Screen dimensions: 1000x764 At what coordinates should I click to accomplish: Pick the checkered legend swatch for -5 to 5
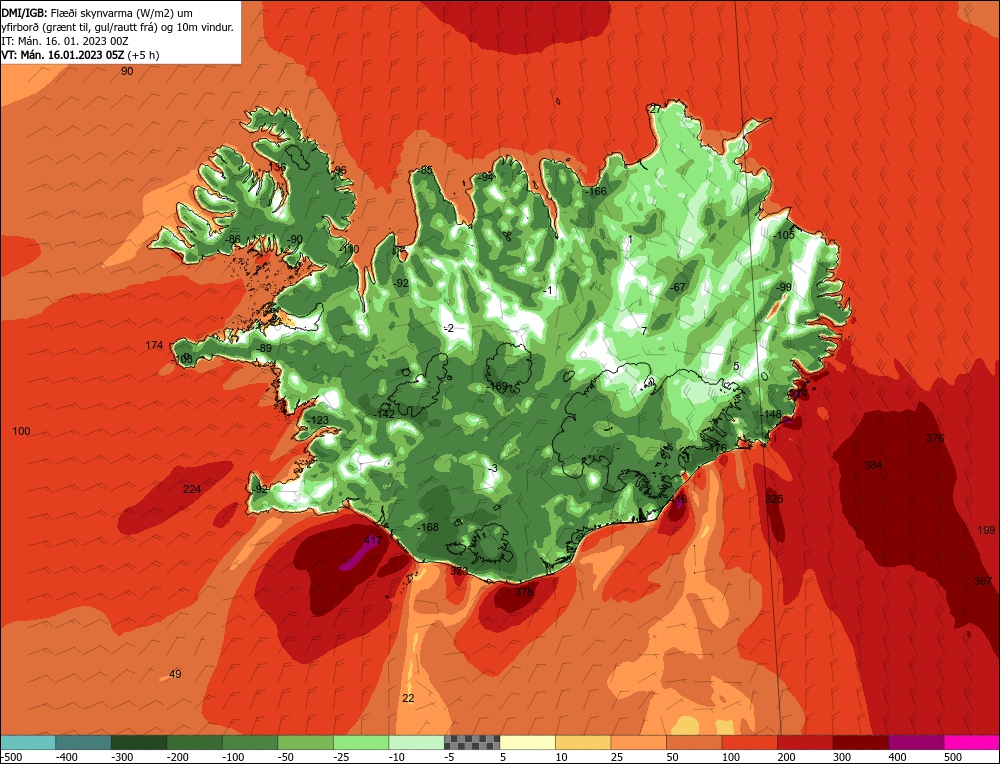tap(472, 742)
